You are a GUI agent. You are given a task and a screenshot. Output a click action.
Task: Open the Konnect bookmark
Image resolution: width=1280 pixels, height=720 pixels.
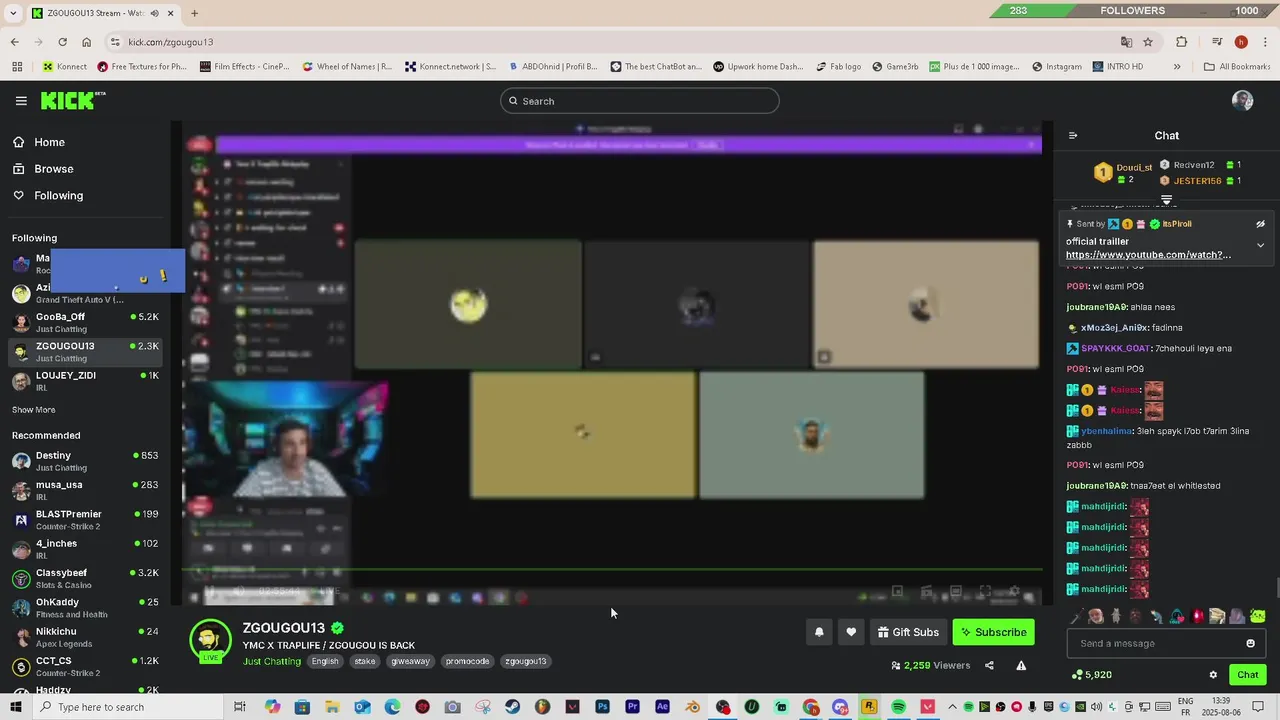[64, 67]
